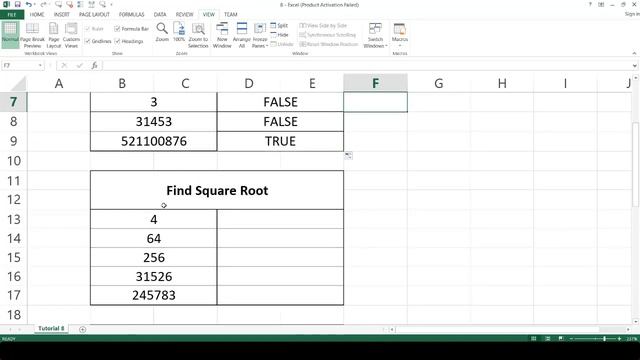Select Normal workbook view
The height and width of the screenshot is (360, 640).
10,34
